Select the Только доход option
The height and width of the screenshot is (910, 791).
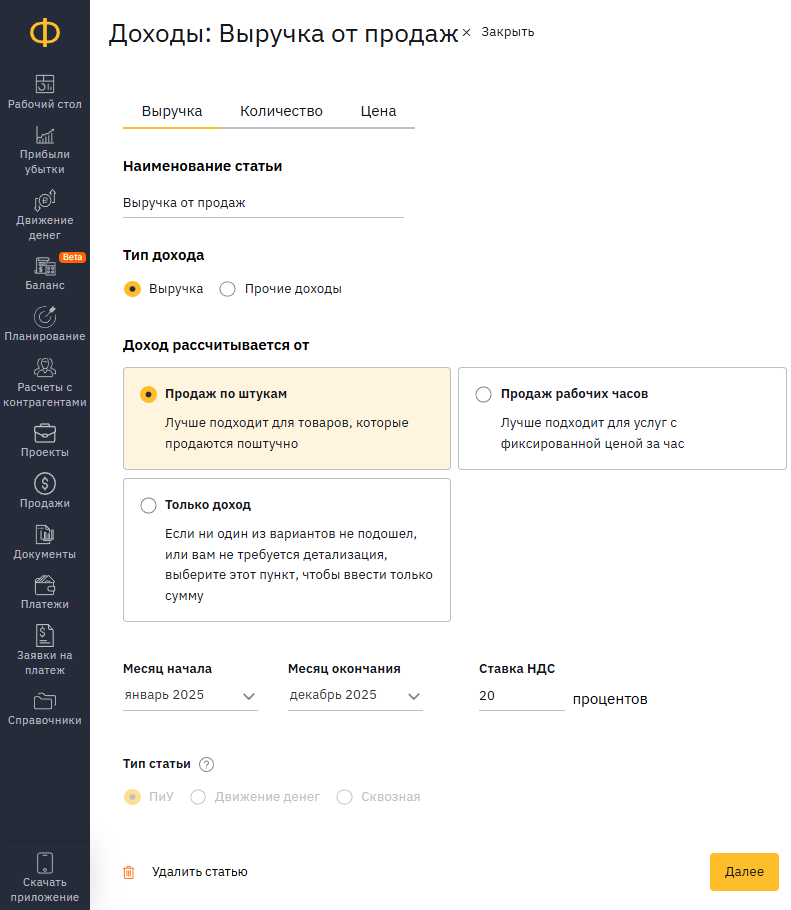(x=287, y=550)
